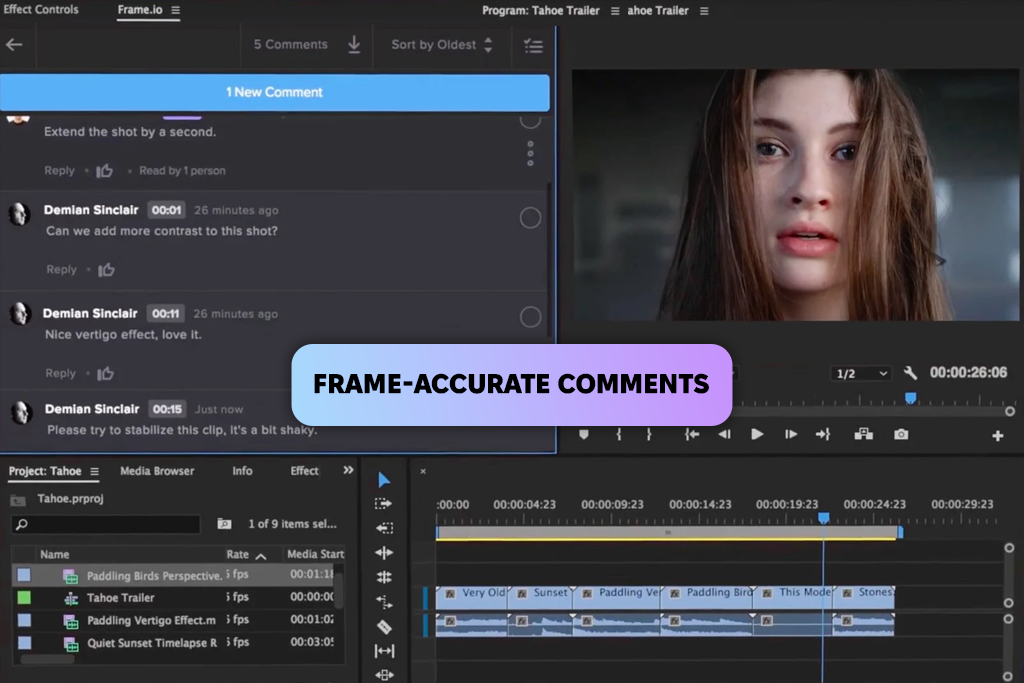
Task: Click the Mark Out bracket button
Action: (648, 434)
